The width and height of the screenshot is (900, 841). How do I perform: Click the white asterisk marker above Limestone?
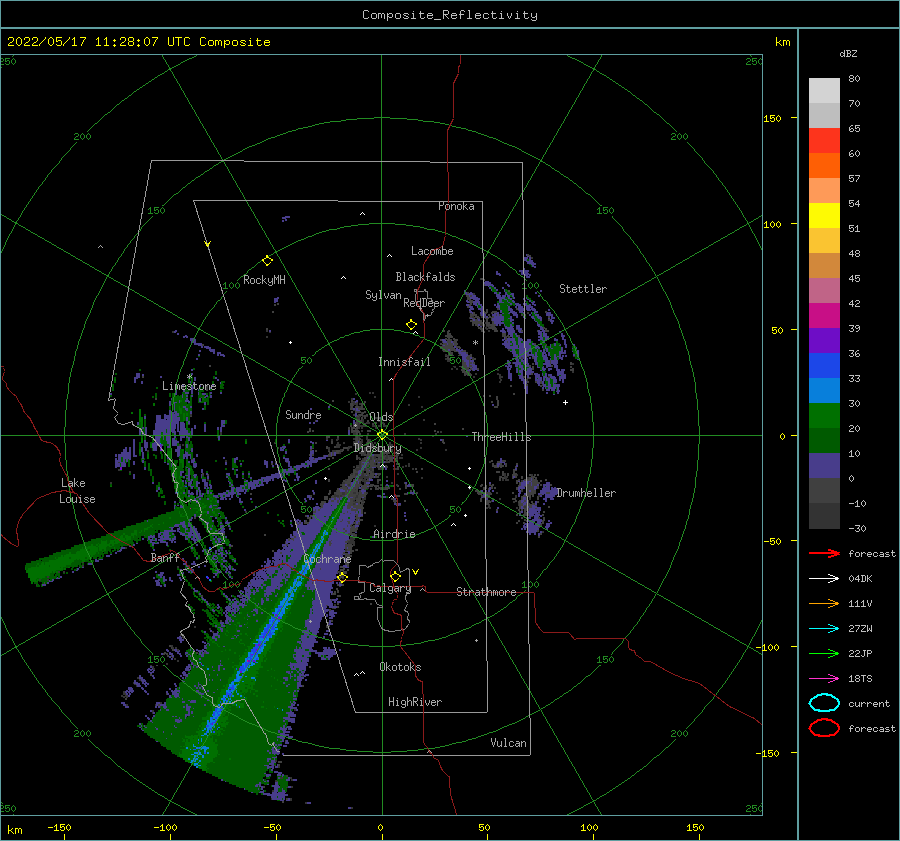(x=189, y=377)
